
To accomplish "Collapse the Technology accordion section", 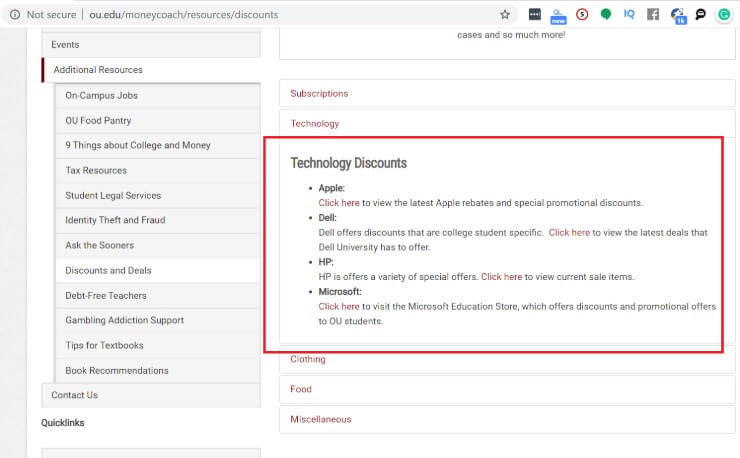I will 507,124.
